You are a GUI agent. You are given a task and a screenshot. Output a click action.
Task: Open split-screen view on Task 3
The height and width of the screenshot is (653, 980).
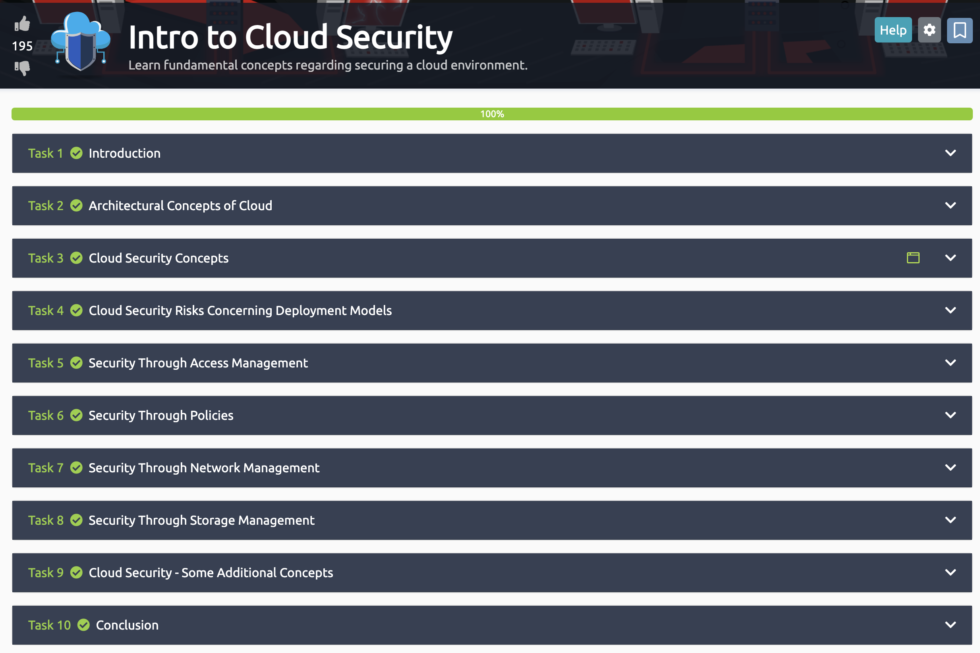pos(913,258)
